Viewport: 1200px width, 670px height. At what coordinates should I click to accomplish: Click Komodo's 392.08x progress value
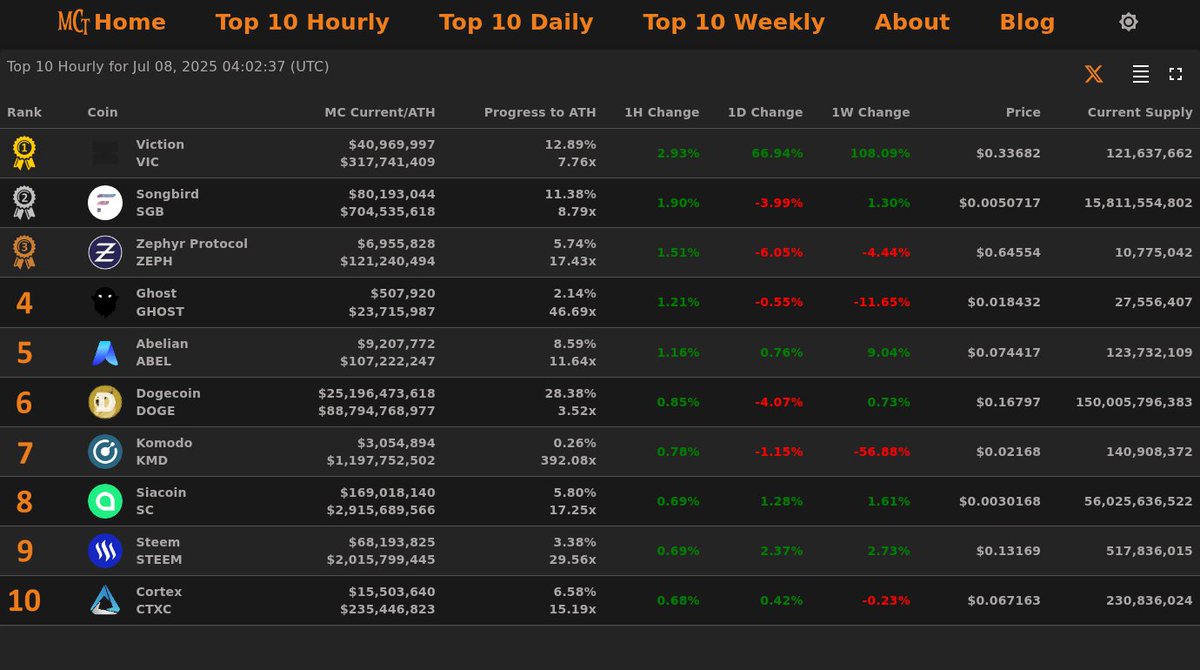click(x=565, y=460)
